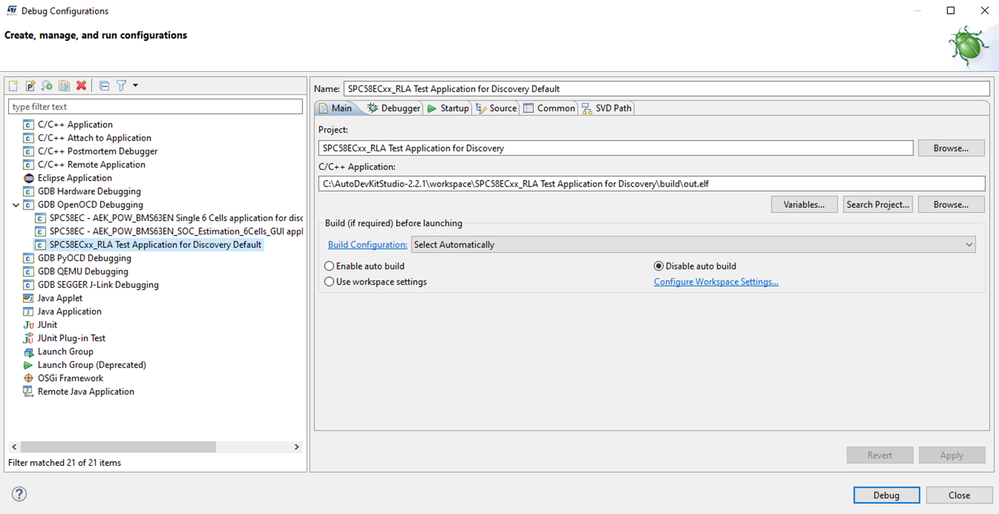Click the red Delete configuration icon

pos(81,85)
